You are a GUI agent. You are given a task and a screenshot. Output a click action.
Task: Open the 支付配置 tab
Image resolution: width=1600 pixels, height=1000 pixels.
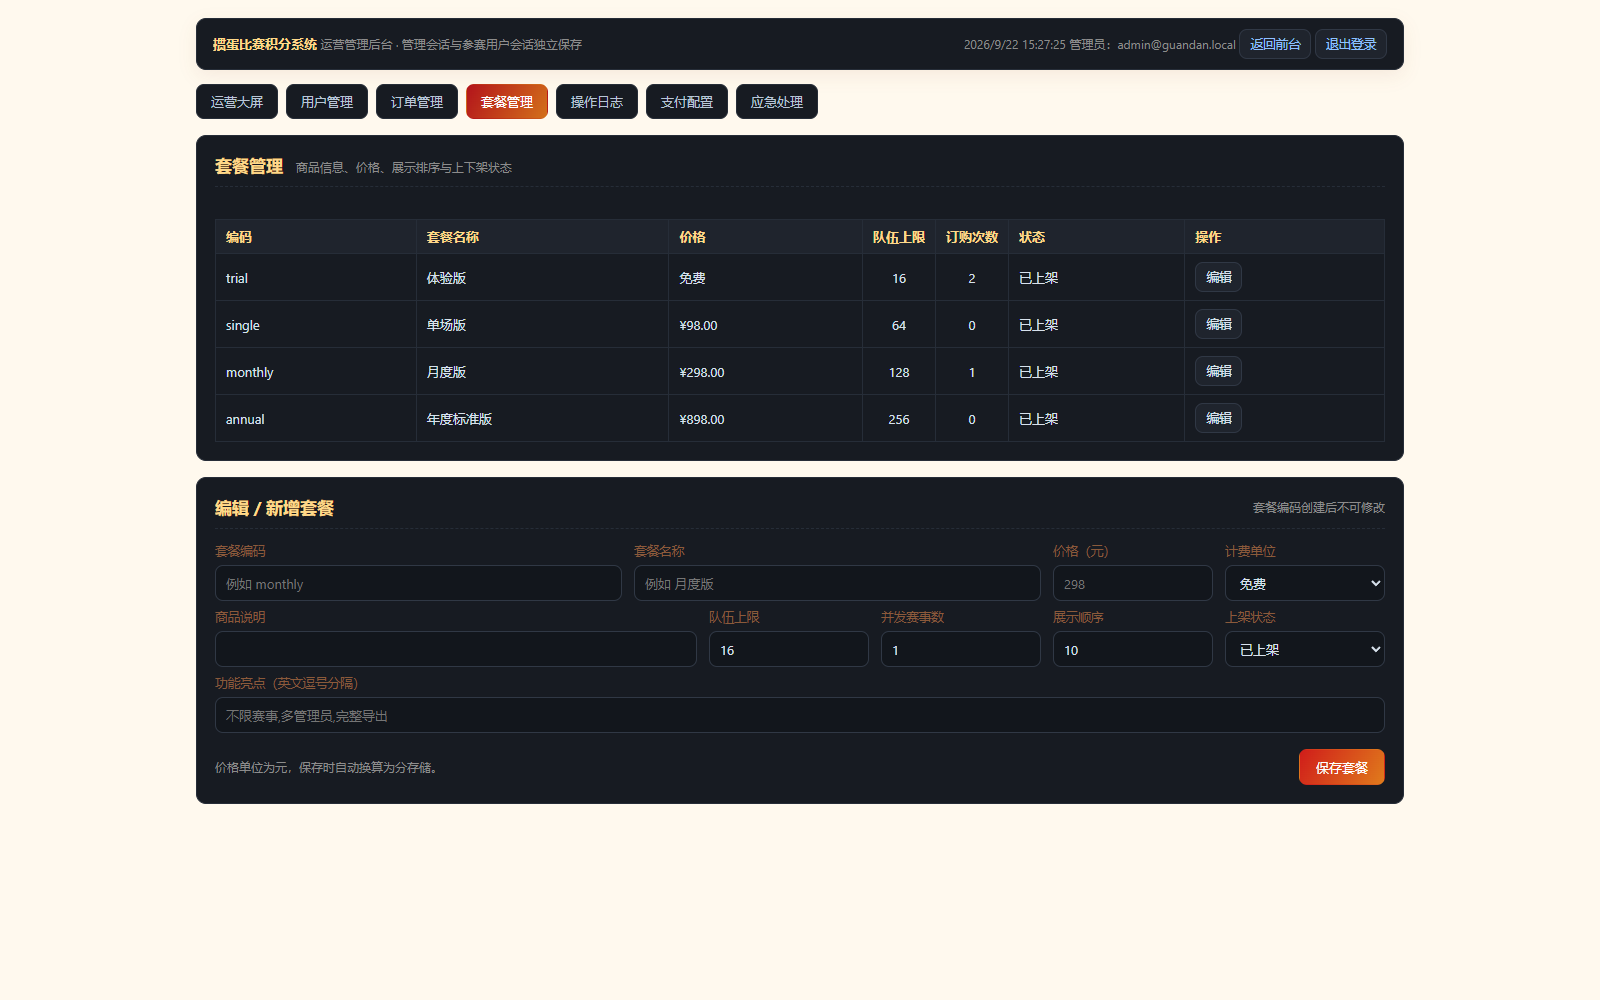(x=687, y=102)
